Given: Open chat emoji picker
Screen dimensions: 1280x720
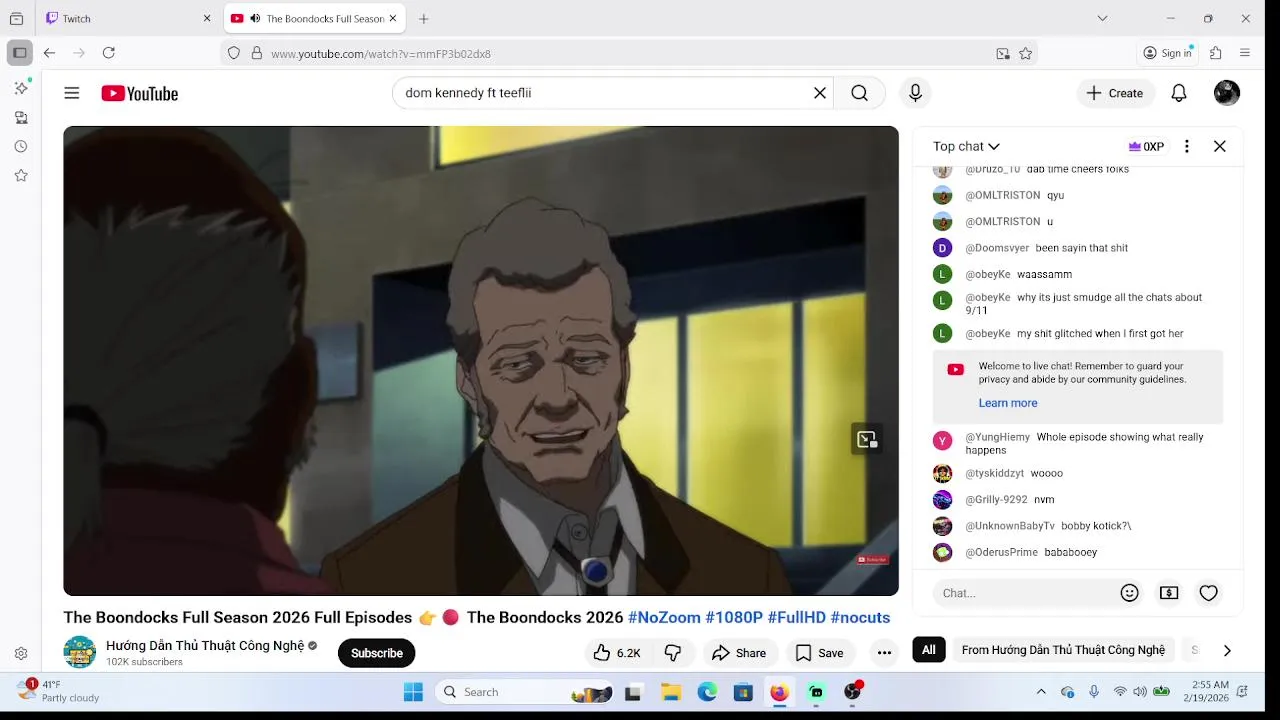Looking at the screenshot, I should pyautogui.click(x=1129, y=593).
